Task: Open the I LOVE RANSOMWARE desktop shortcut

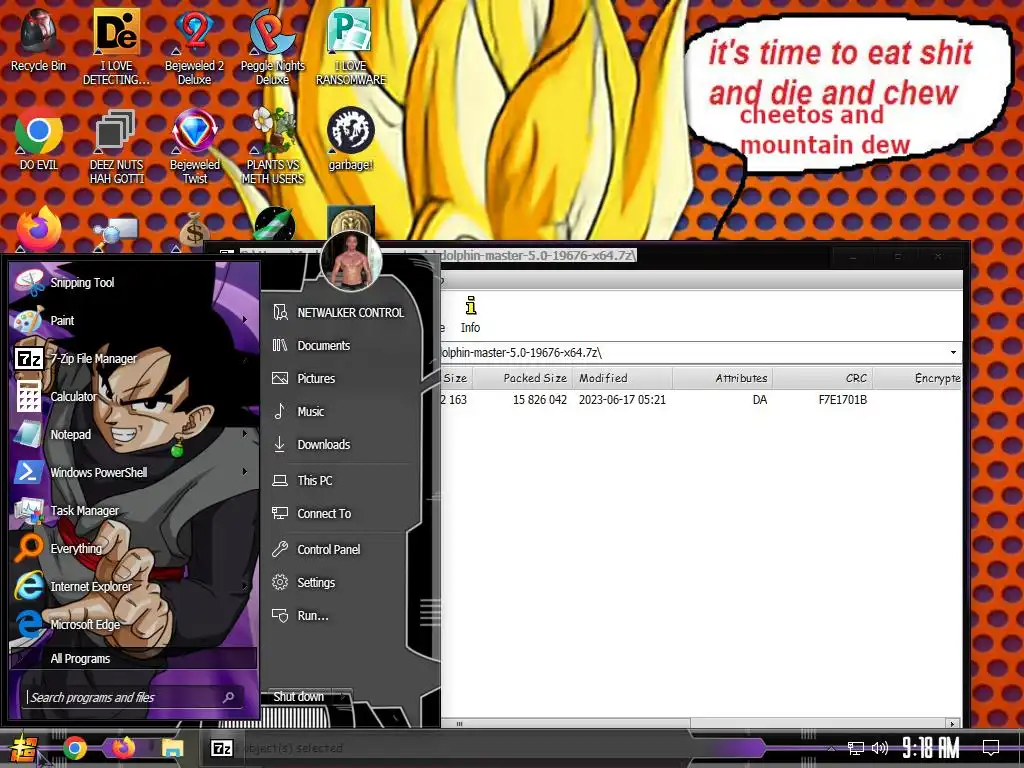Action: (351, 46)
